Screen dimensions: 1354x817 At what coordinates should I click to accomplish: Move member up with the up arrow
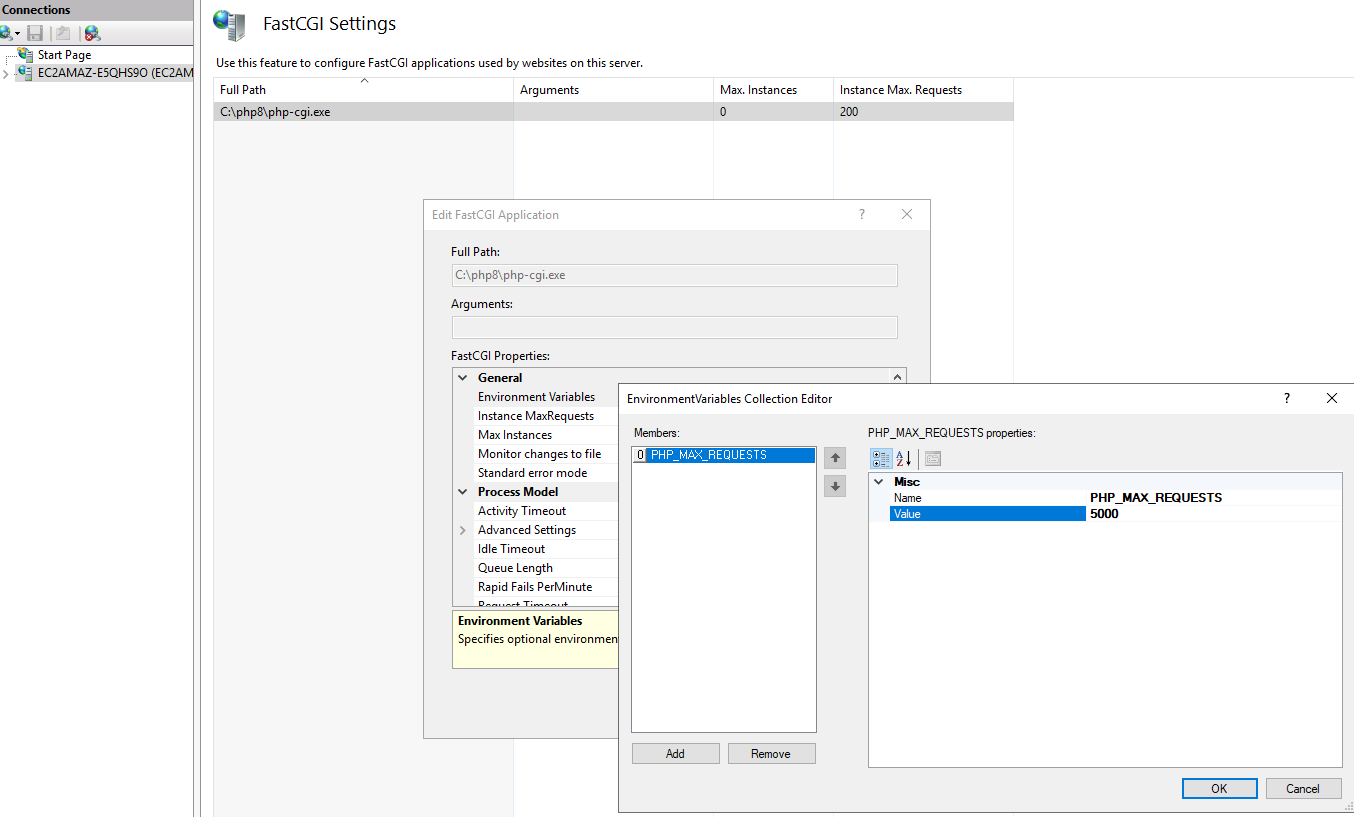(835, 458)
